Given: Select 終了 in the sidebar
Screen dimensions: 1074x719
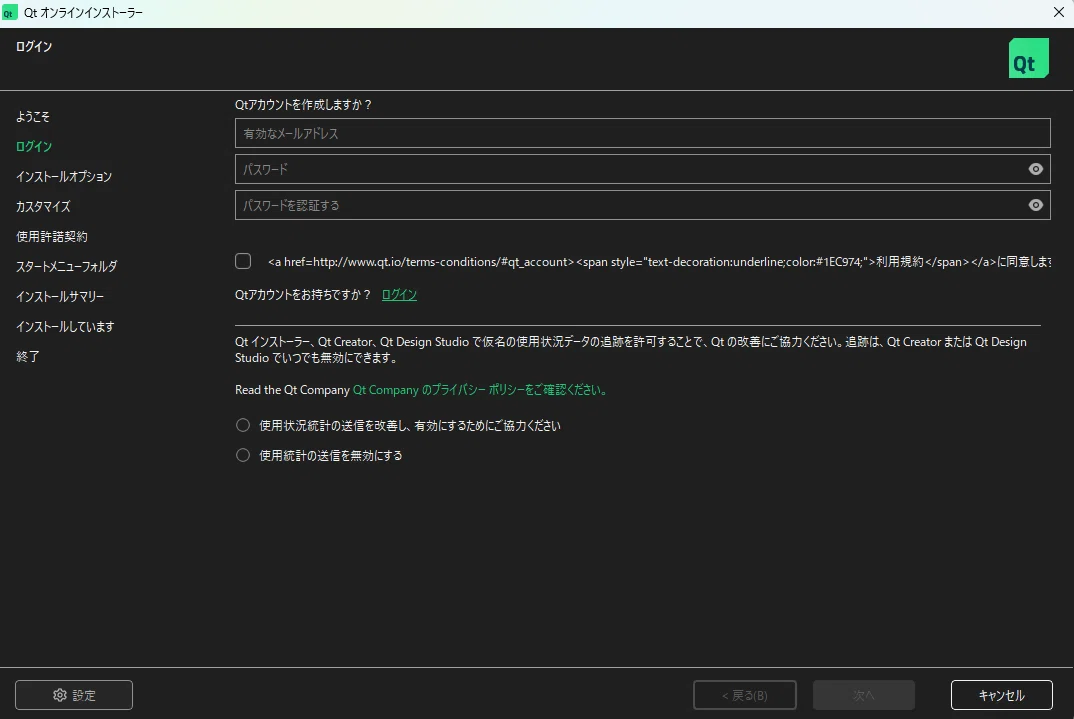Looking at the screenshot, I should [27, 357].
